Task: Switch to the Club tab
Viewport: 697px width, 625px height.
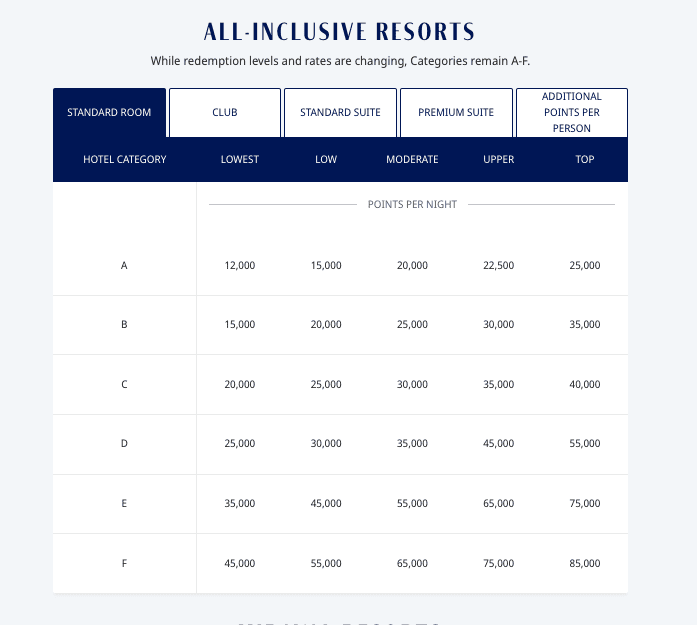Action: [x=225, y=113]
